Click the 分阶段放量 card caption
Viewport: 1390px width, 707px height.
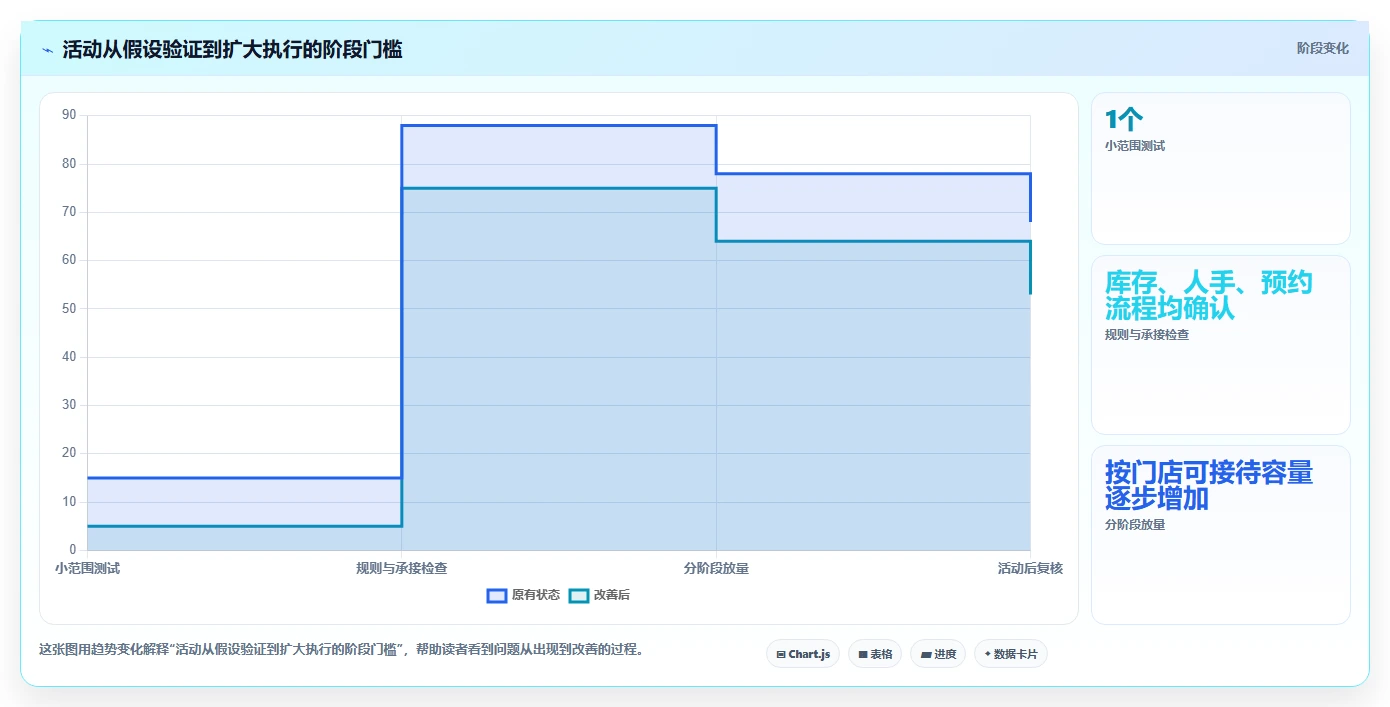(x=1135, y=525)
